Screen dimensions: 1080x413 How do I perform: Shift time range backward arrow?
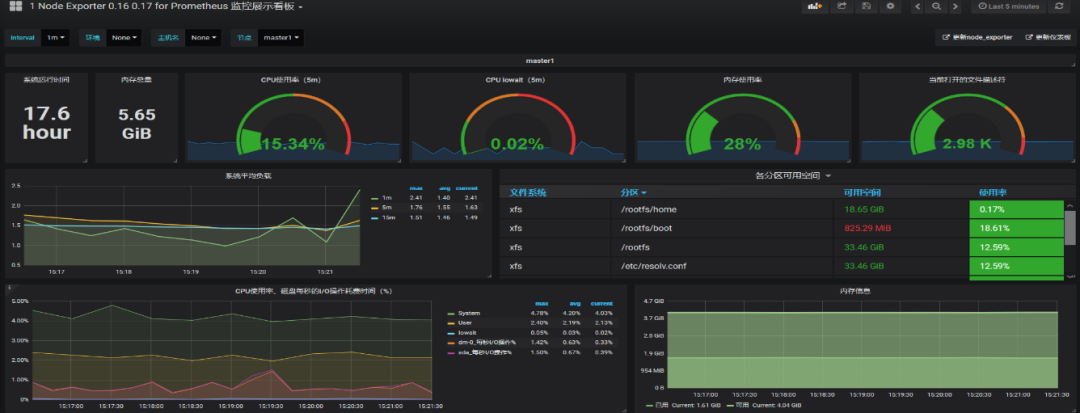[x=918, y=6]
